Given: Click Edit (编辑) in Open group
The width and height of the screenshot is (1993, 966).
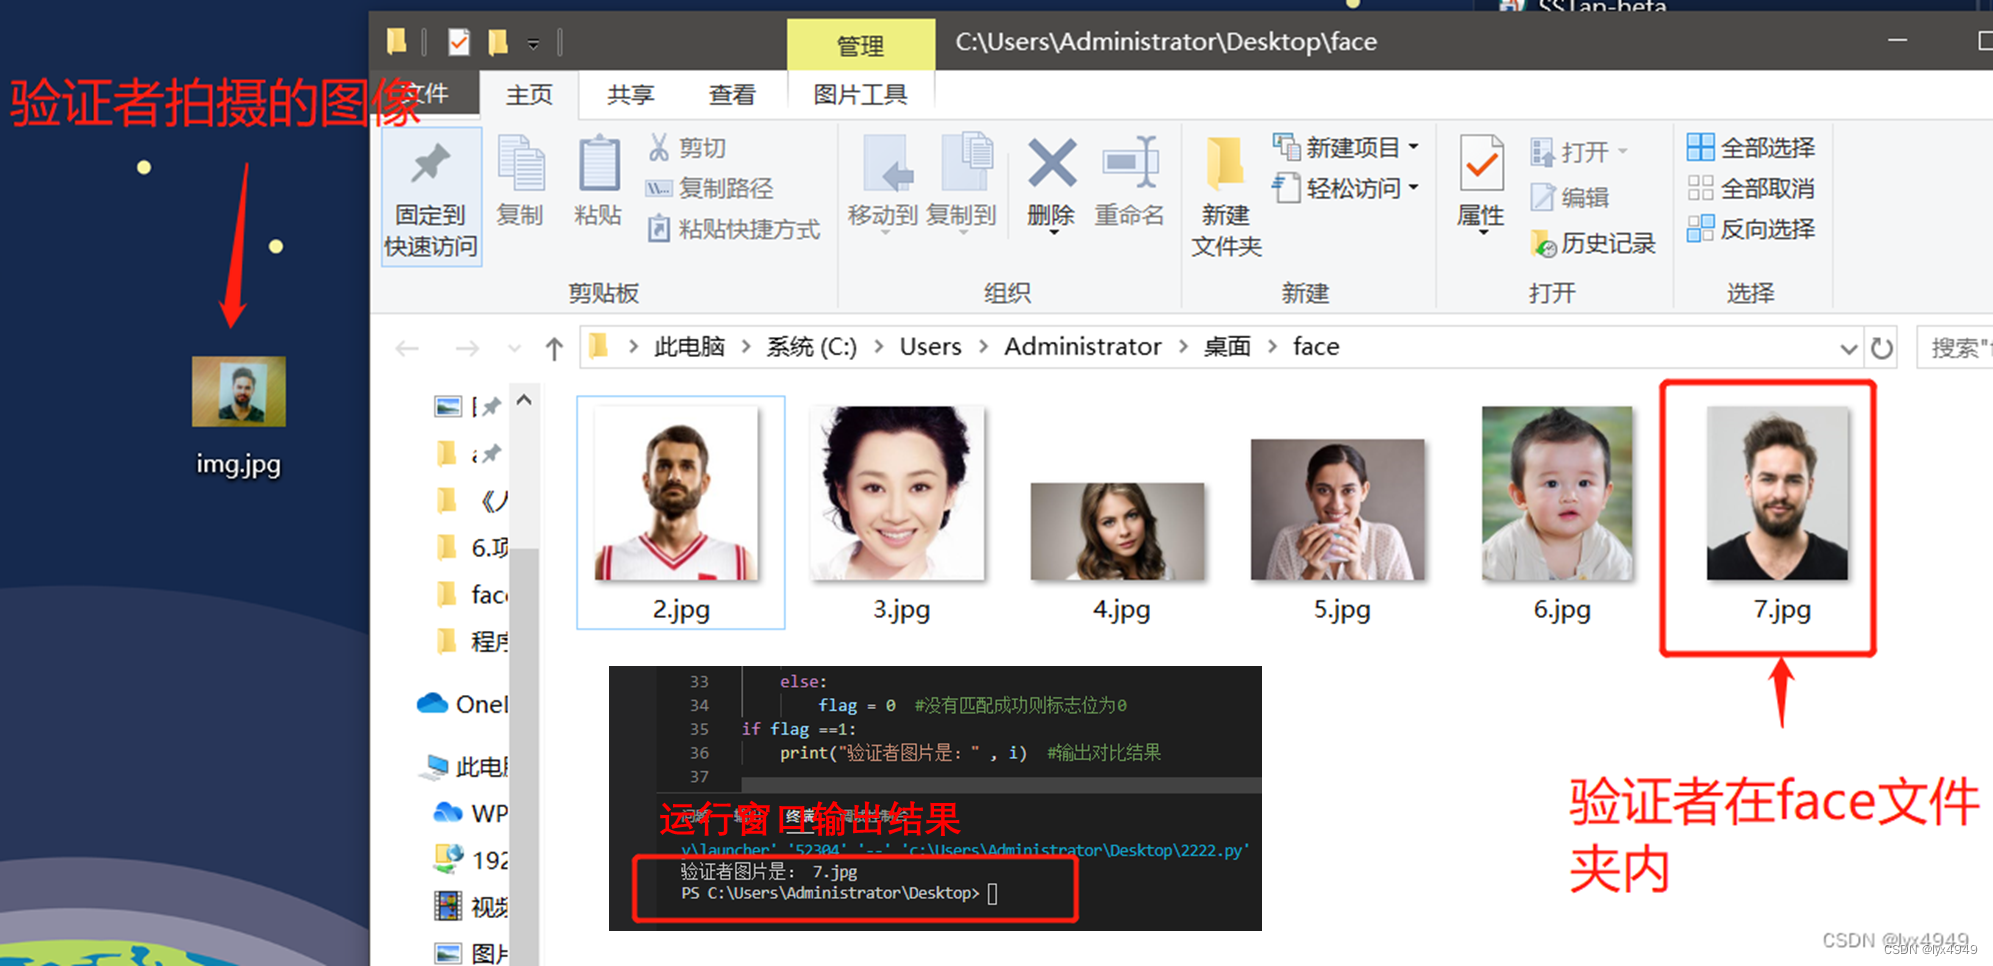Looking at the screenshot, I should [x=1570, y=197].
